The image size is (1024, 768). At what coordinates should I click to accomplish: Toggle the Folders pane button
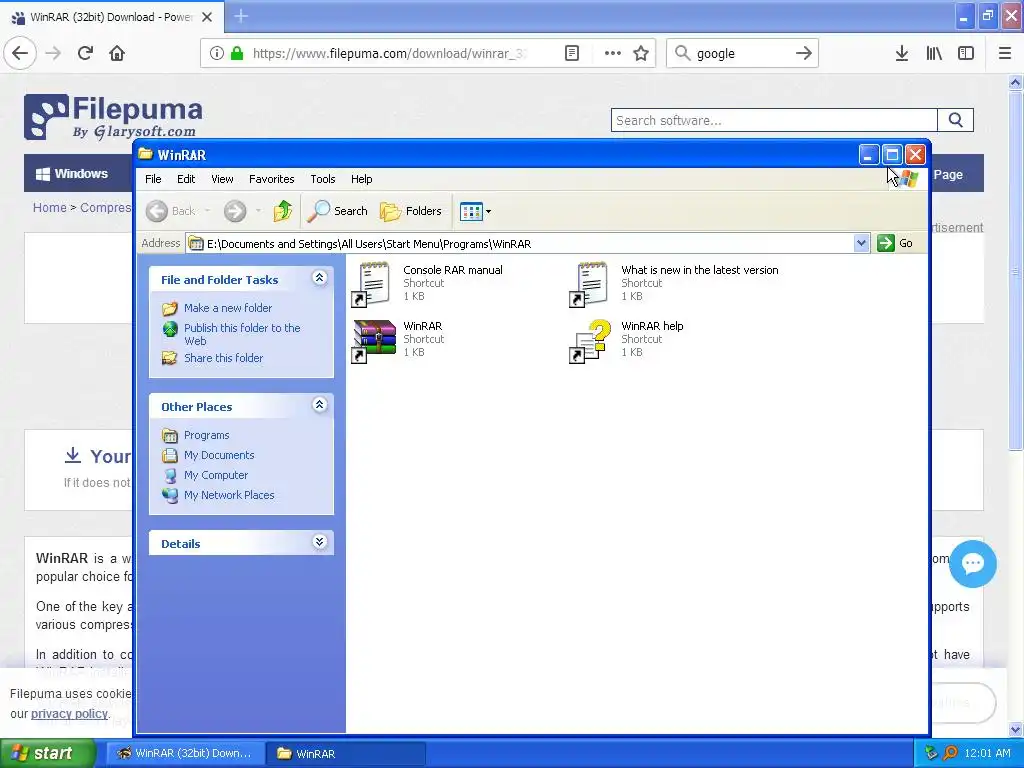point(411,211)
